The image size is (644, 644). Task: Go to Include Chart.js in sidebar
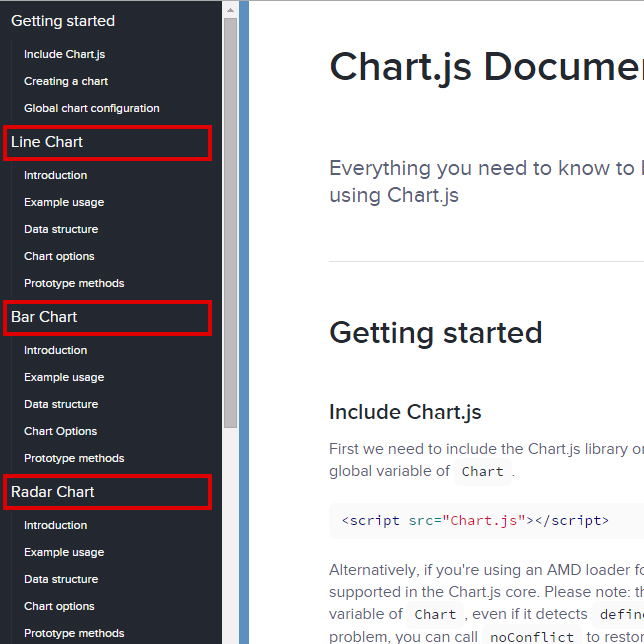tap(64, 54)
